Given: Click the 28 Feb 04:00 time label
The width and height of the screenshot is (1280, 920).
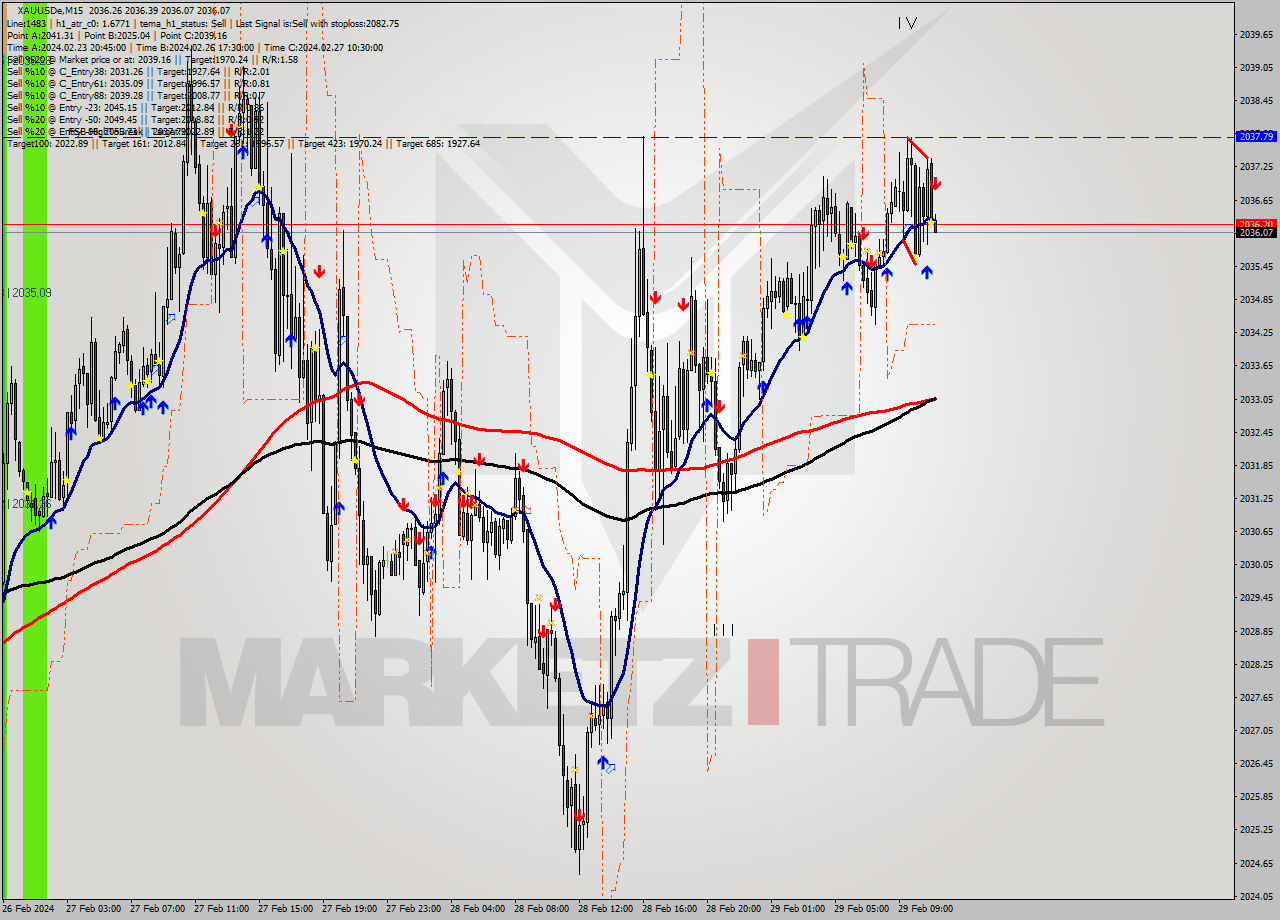Looking at the screenshot, I should pyautogui.click(x=477, y=909).
